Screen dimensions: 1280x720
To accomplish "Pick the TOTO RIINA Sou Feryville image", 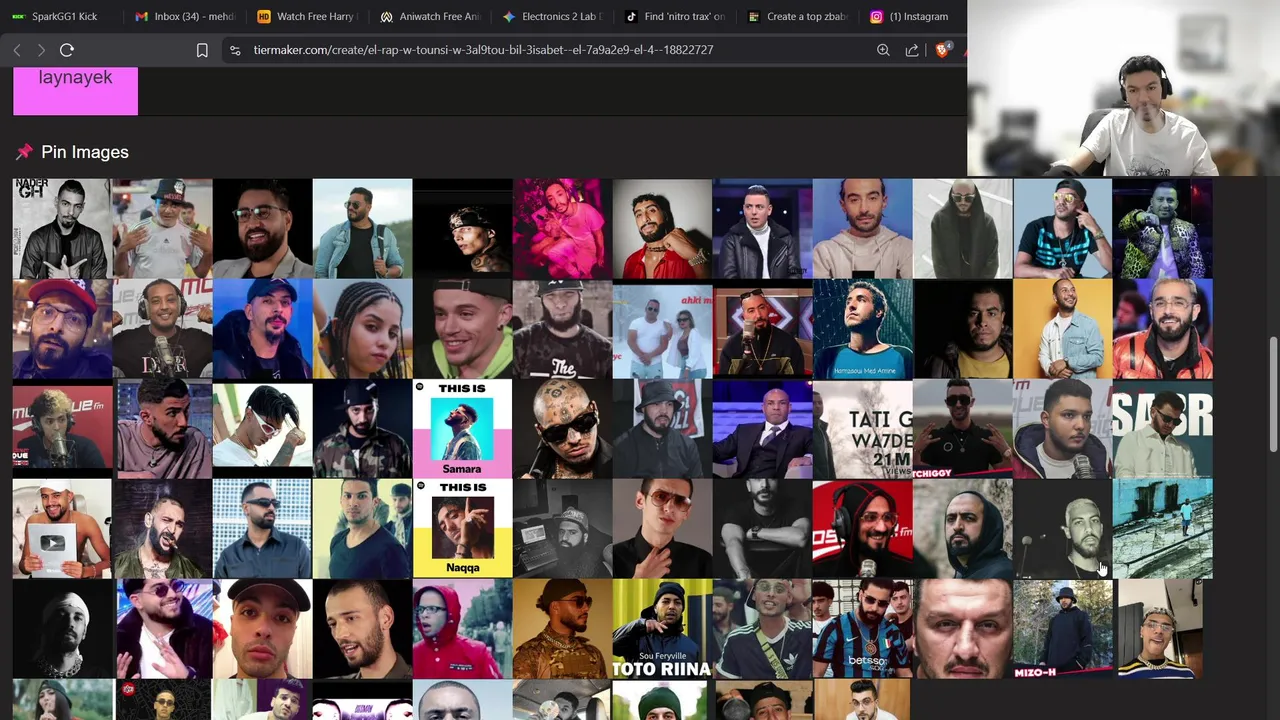I will coord(662,628).
